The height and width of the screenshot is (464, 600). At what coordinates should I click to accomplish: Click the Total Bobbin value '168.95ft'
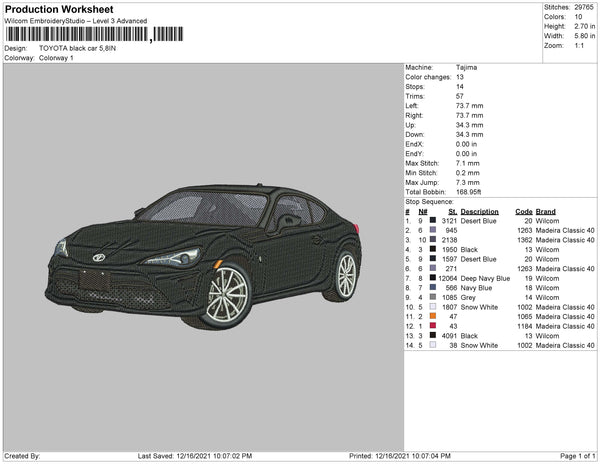pyautogui.click(x=468, y=192)
